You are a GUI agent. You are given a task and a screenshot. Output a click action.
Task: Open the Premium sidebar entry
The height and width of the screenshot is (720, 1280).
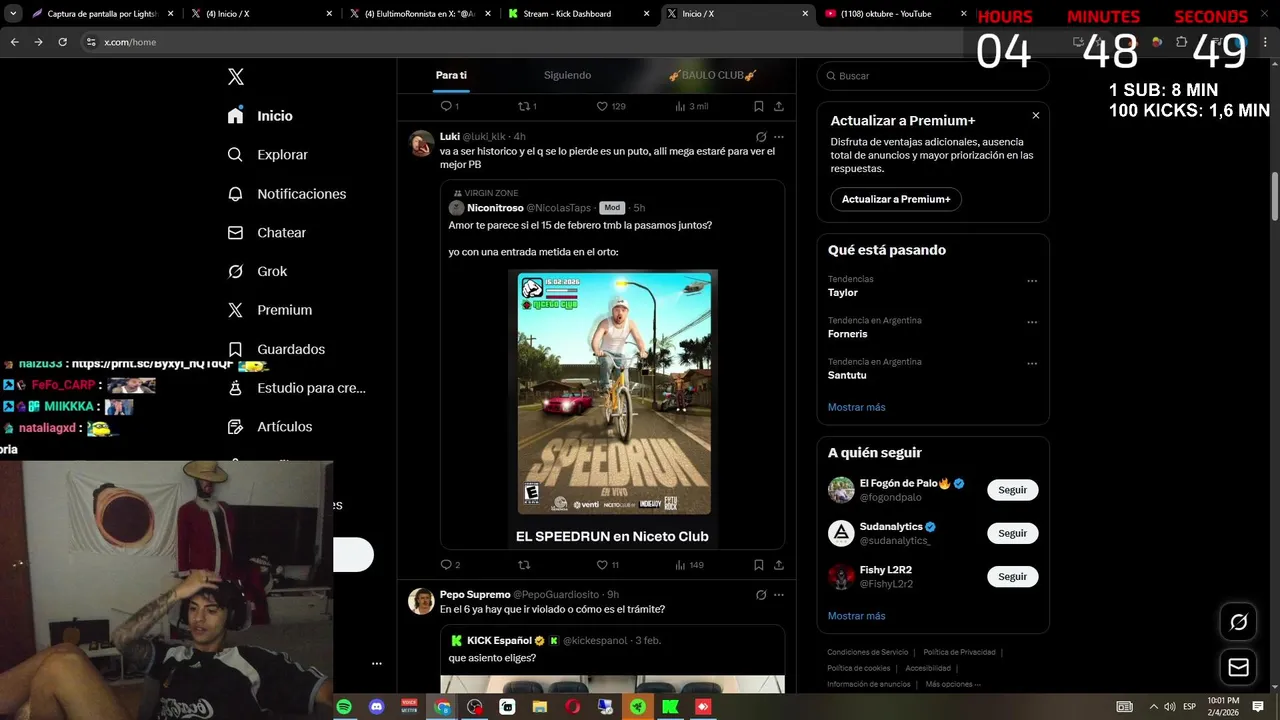coord(269,310)
